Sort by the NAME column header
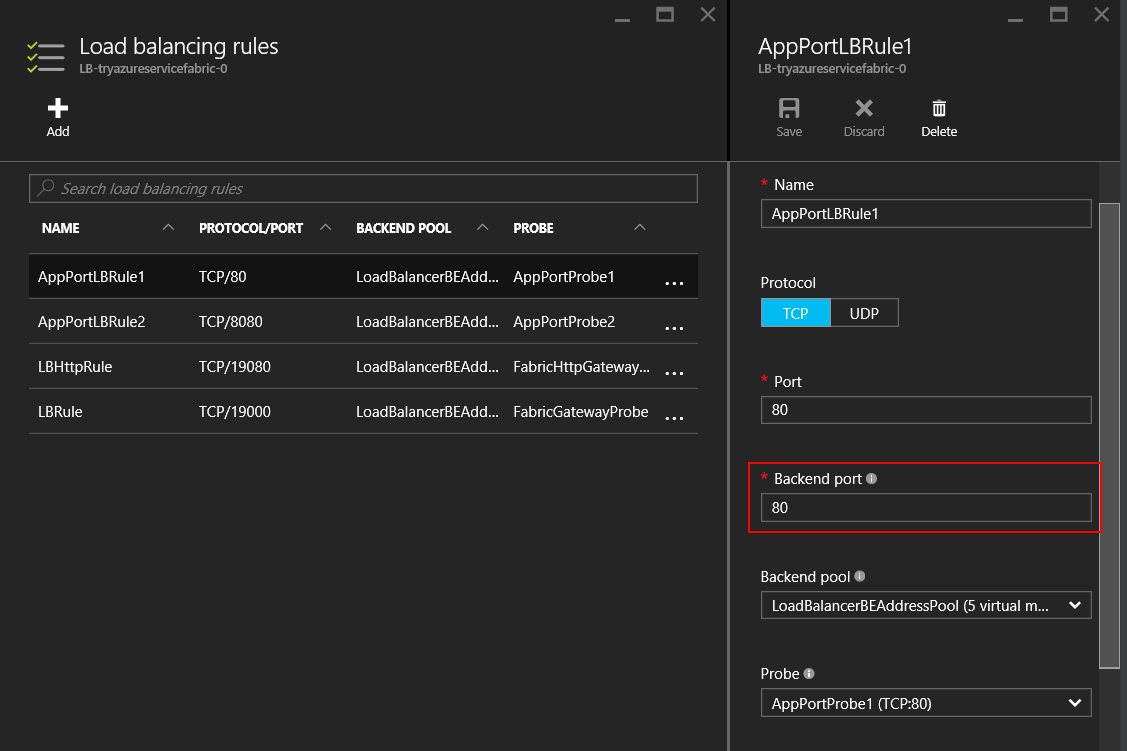The height and width of the screenshot is (751, 1127). point(61,228)
